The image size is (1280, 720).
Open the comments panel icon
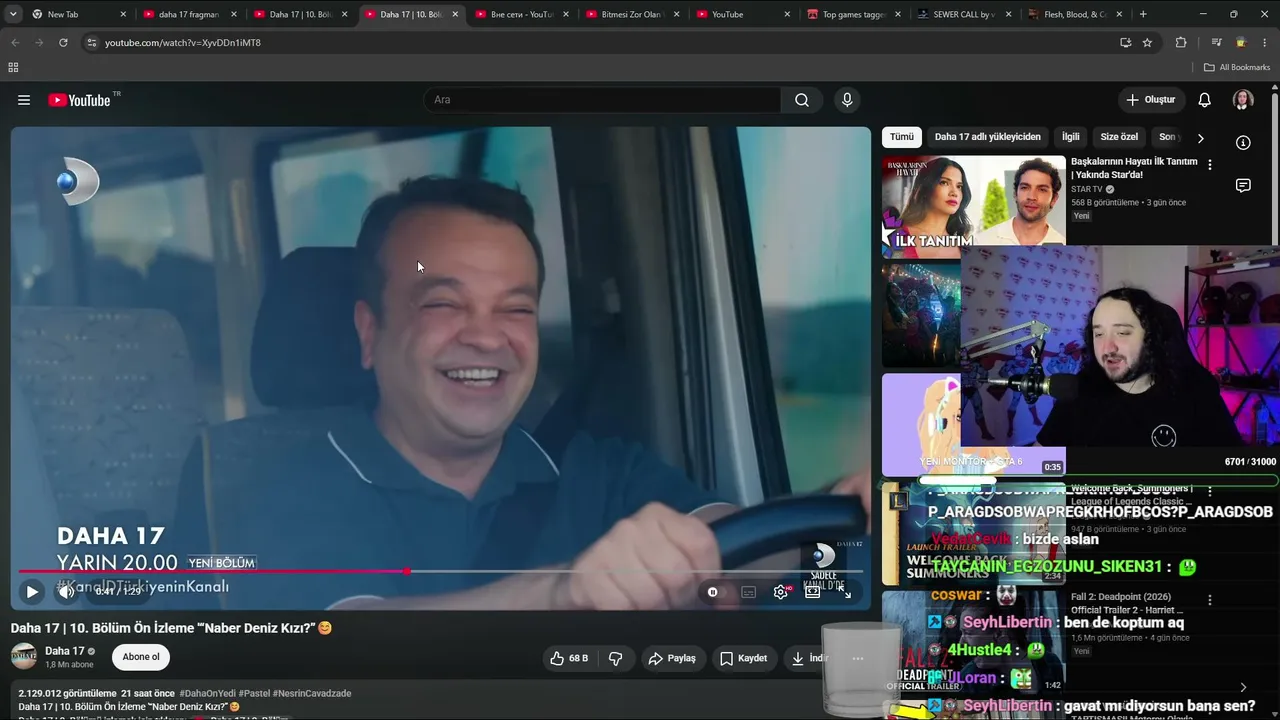tap(1243, 186)
